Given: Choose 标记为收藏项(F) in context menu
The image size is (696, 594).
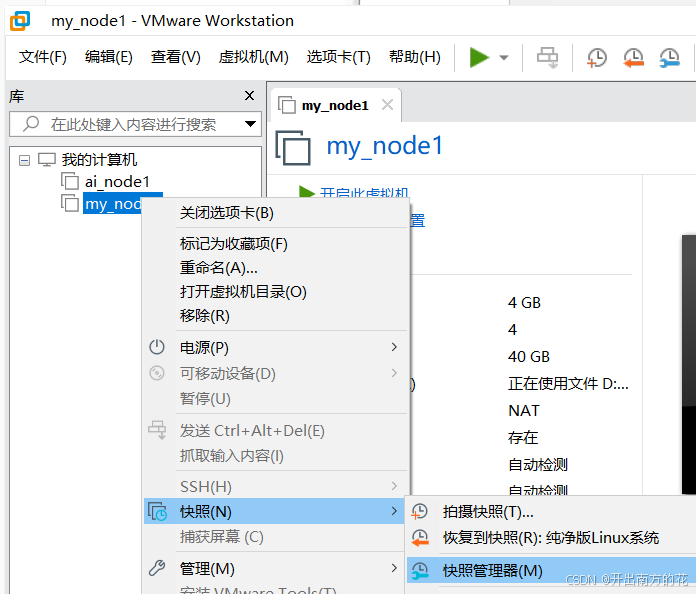Looking at the screenshot, I should 275,244.
